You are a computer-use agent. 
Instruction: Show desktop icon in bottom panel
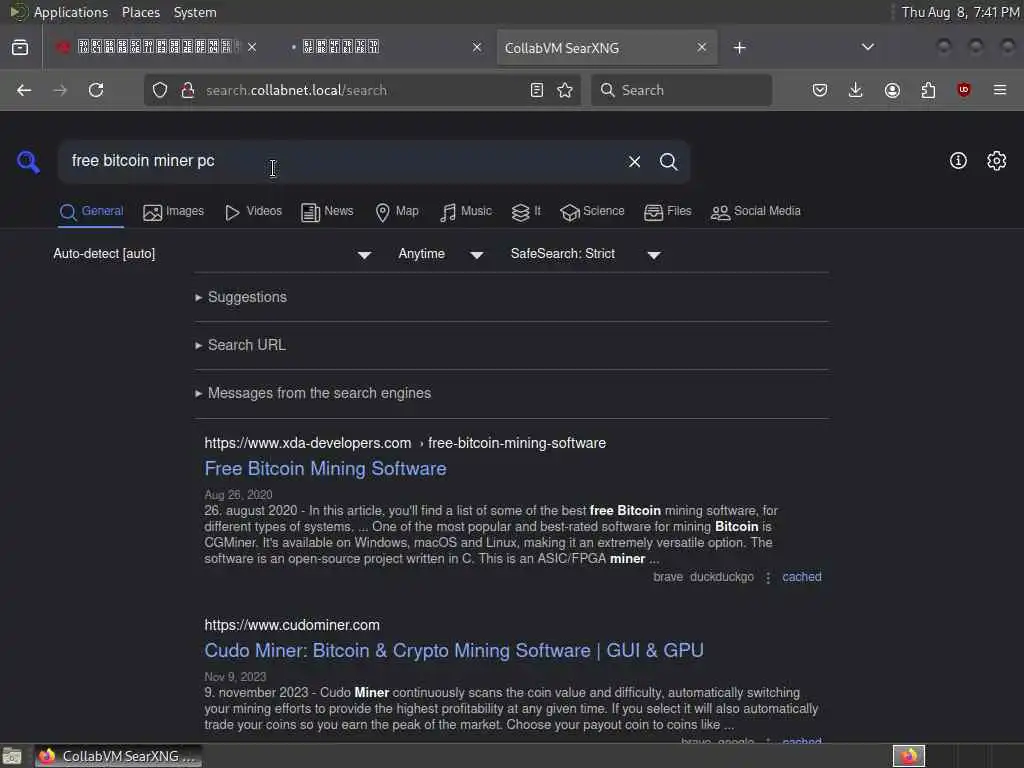tap(12, 756)
